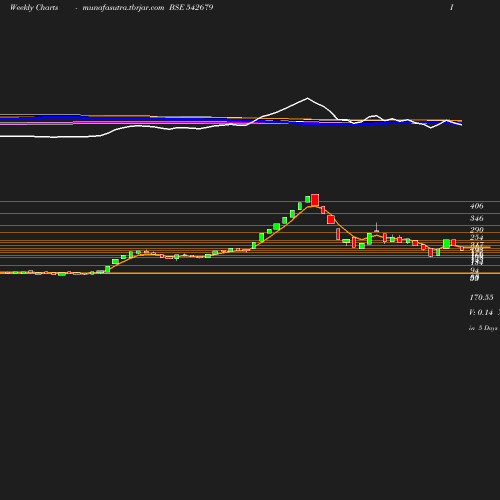The image size is (500, 500).
Task: Click the "BSE 542679" stock code
Action: pos(191,7)
